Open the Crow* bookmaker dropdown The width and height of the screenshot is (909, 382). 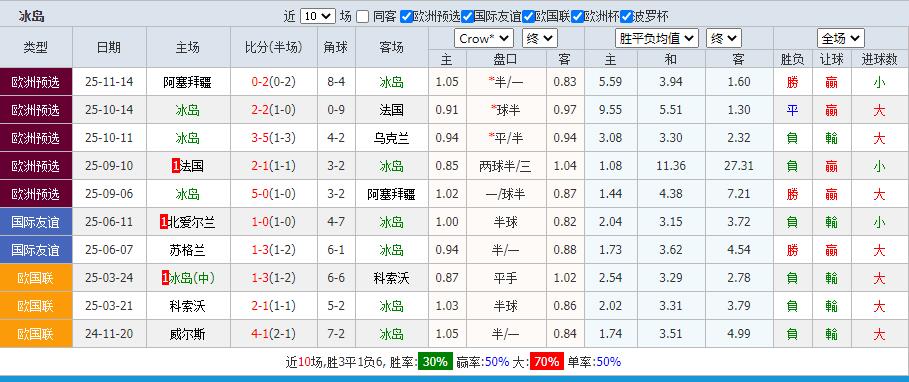click(x=483, y=39)
